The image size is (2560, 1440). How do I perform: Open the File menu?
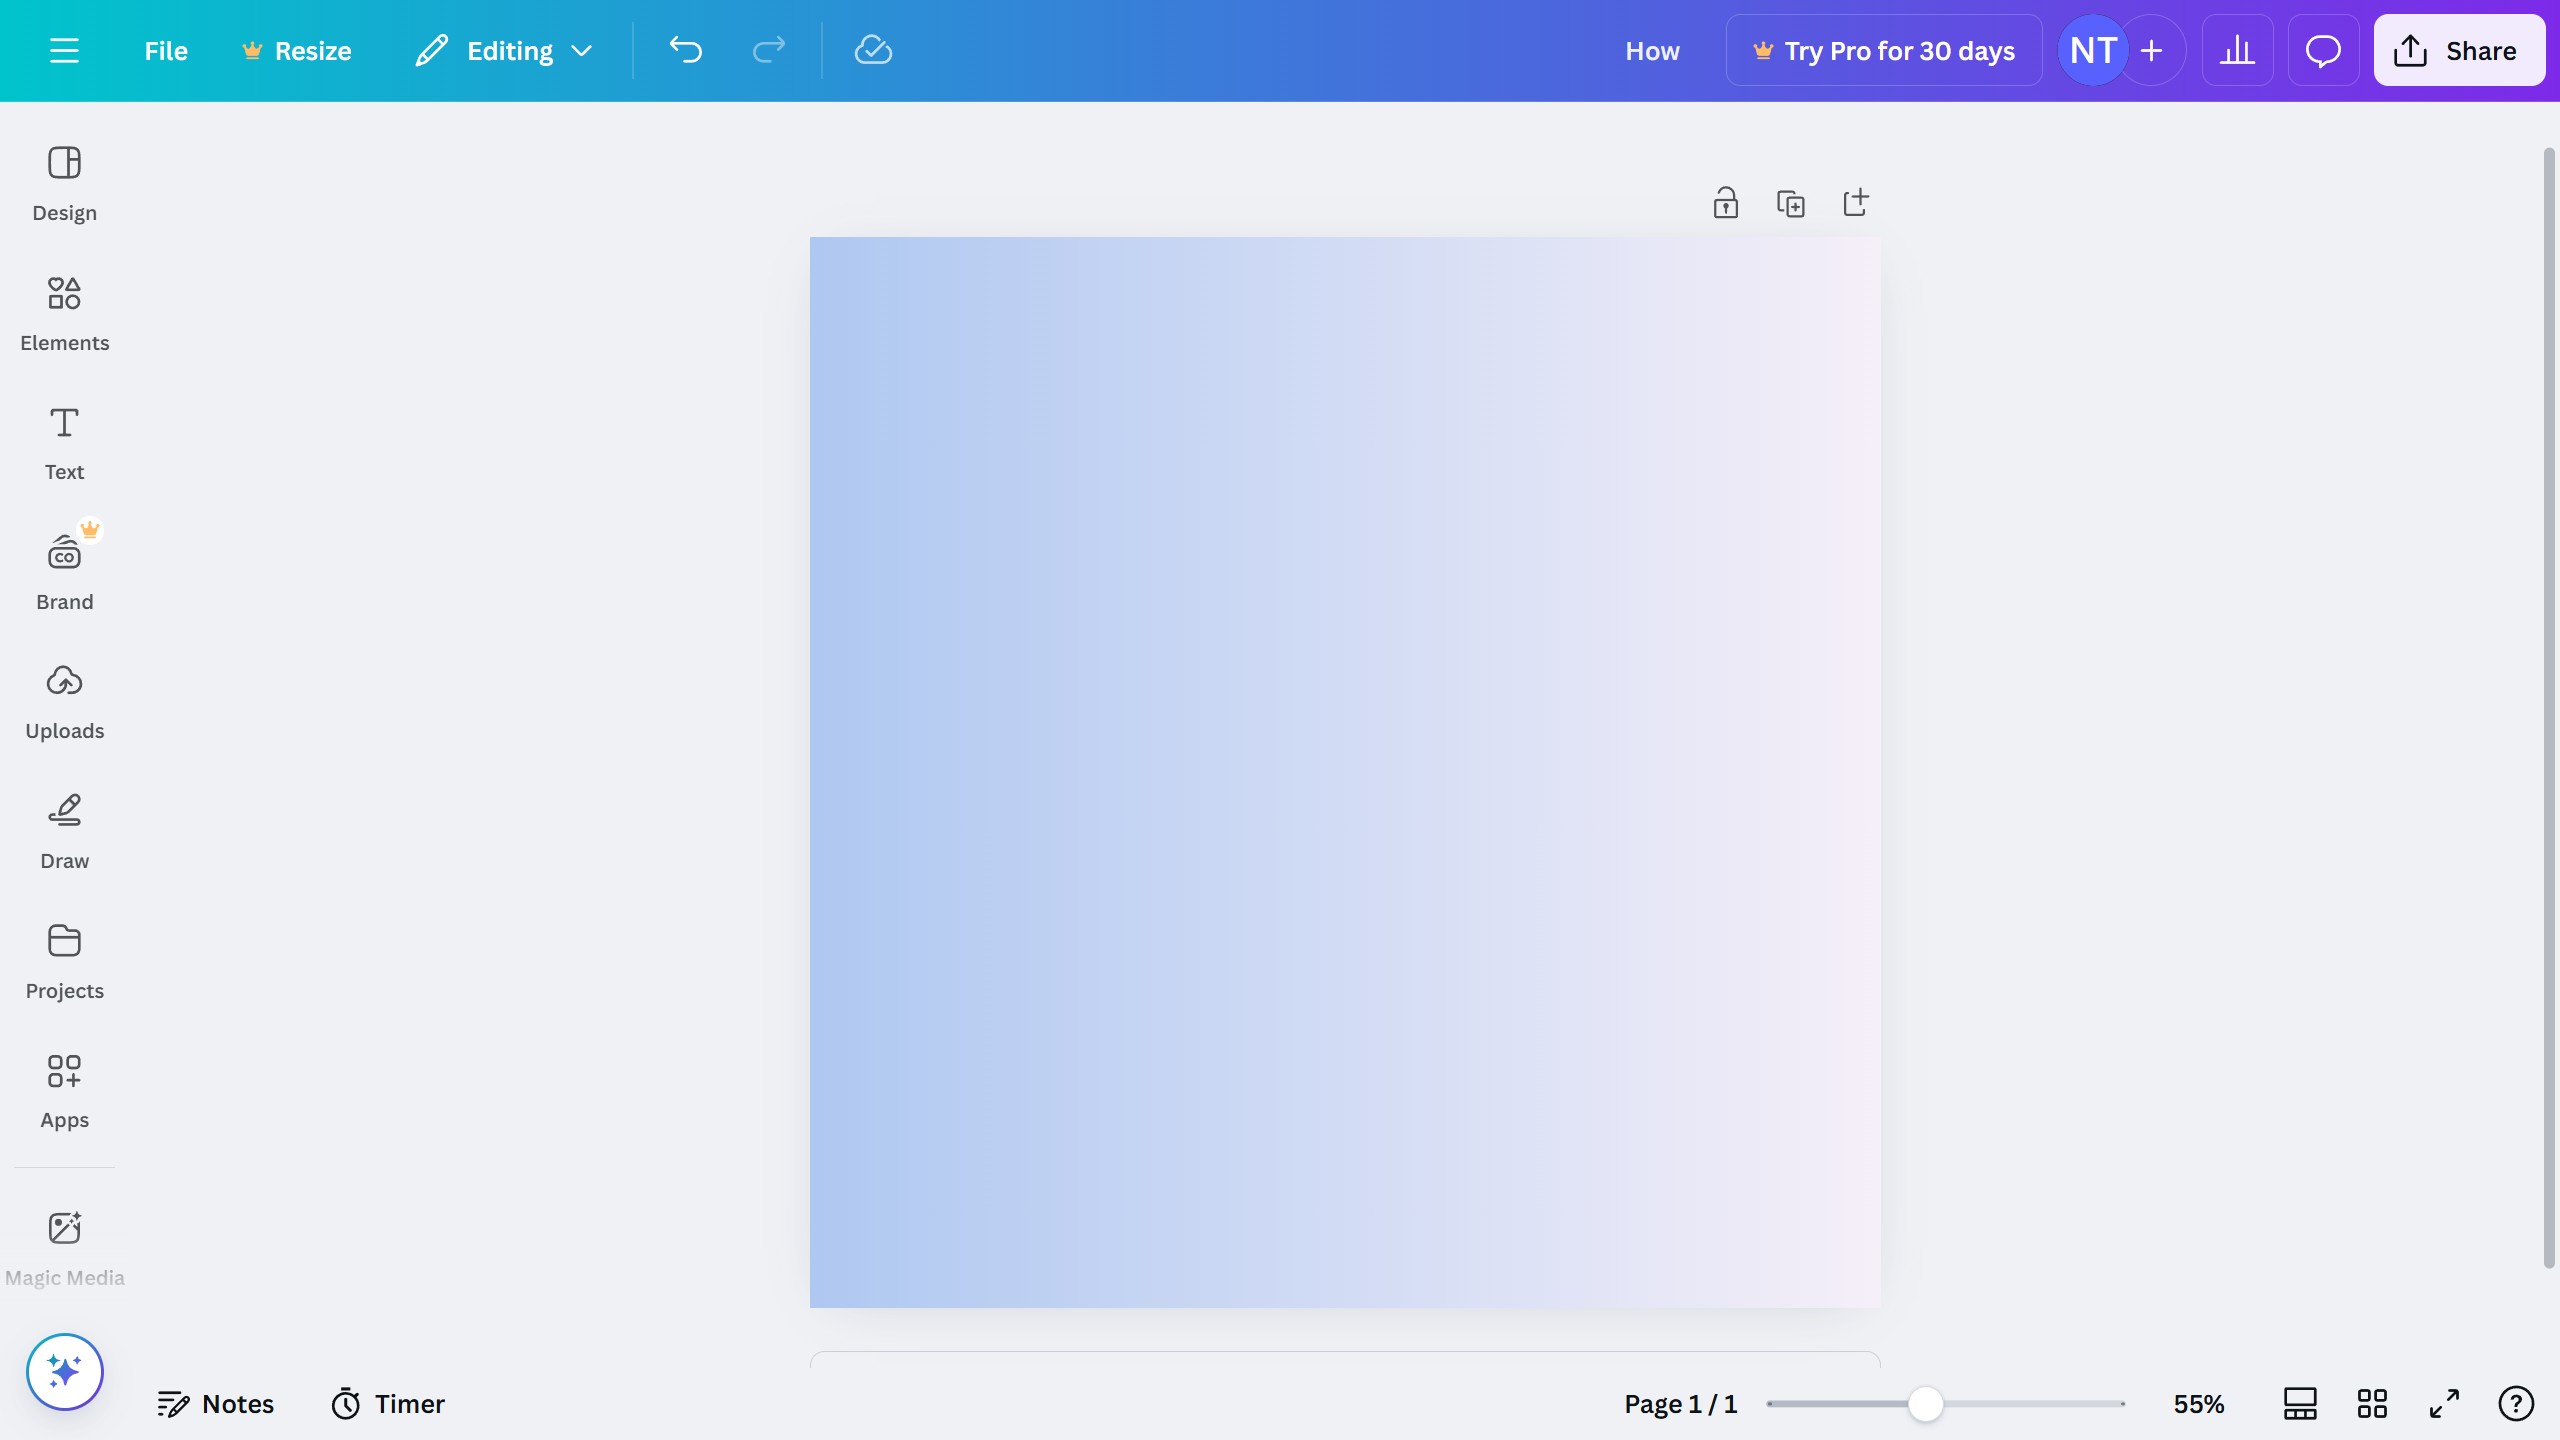pyautogui.click(x=165, y=50)
